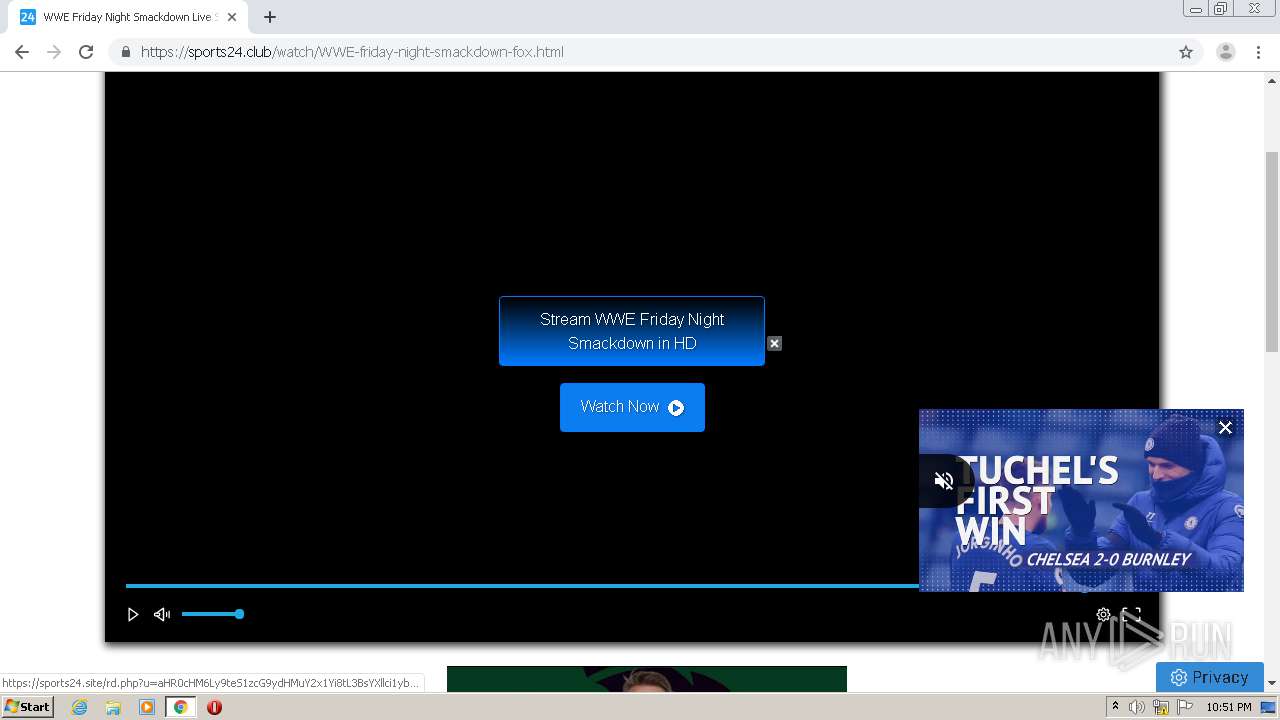Enter fullscreen mode on the player
The image size is (1280, 720).
pyautogui.click(x=1131, y=614)
